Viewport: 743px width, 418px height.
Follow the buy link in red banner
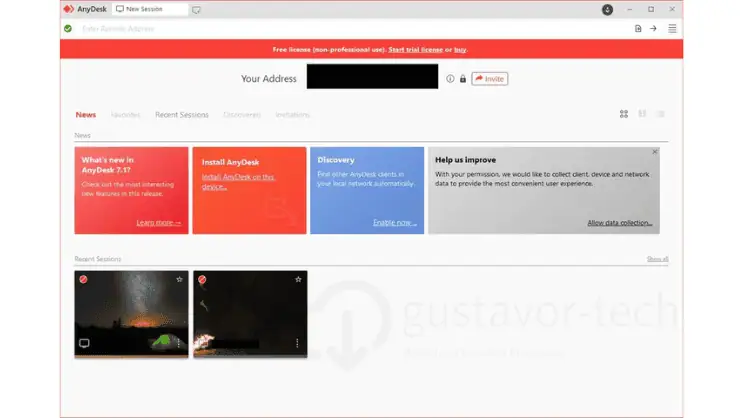460,49
